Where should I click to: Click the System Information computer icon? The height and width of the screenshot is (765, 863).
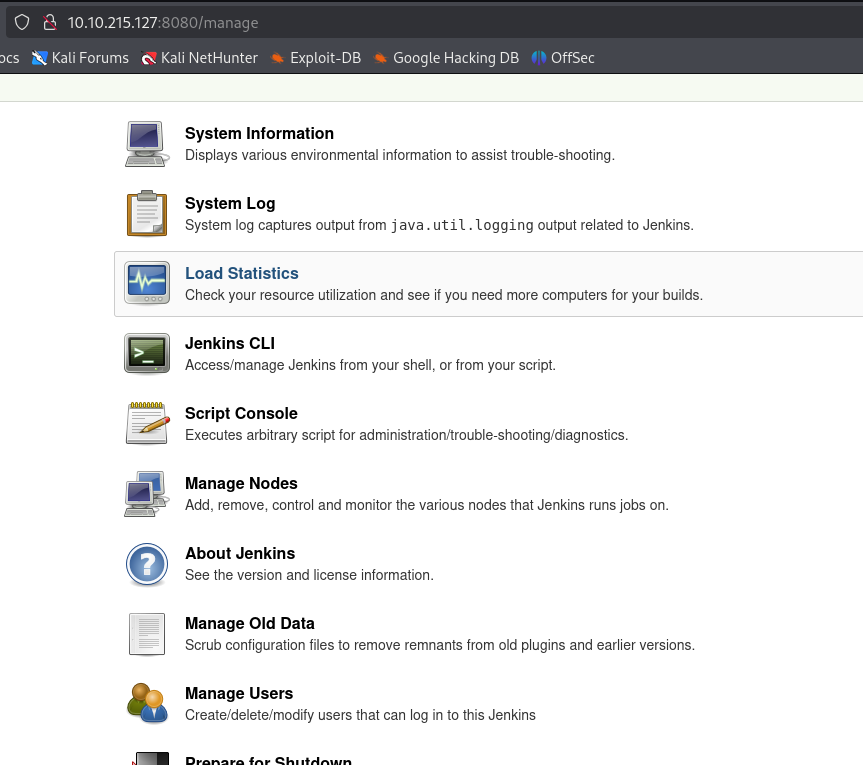147,144
